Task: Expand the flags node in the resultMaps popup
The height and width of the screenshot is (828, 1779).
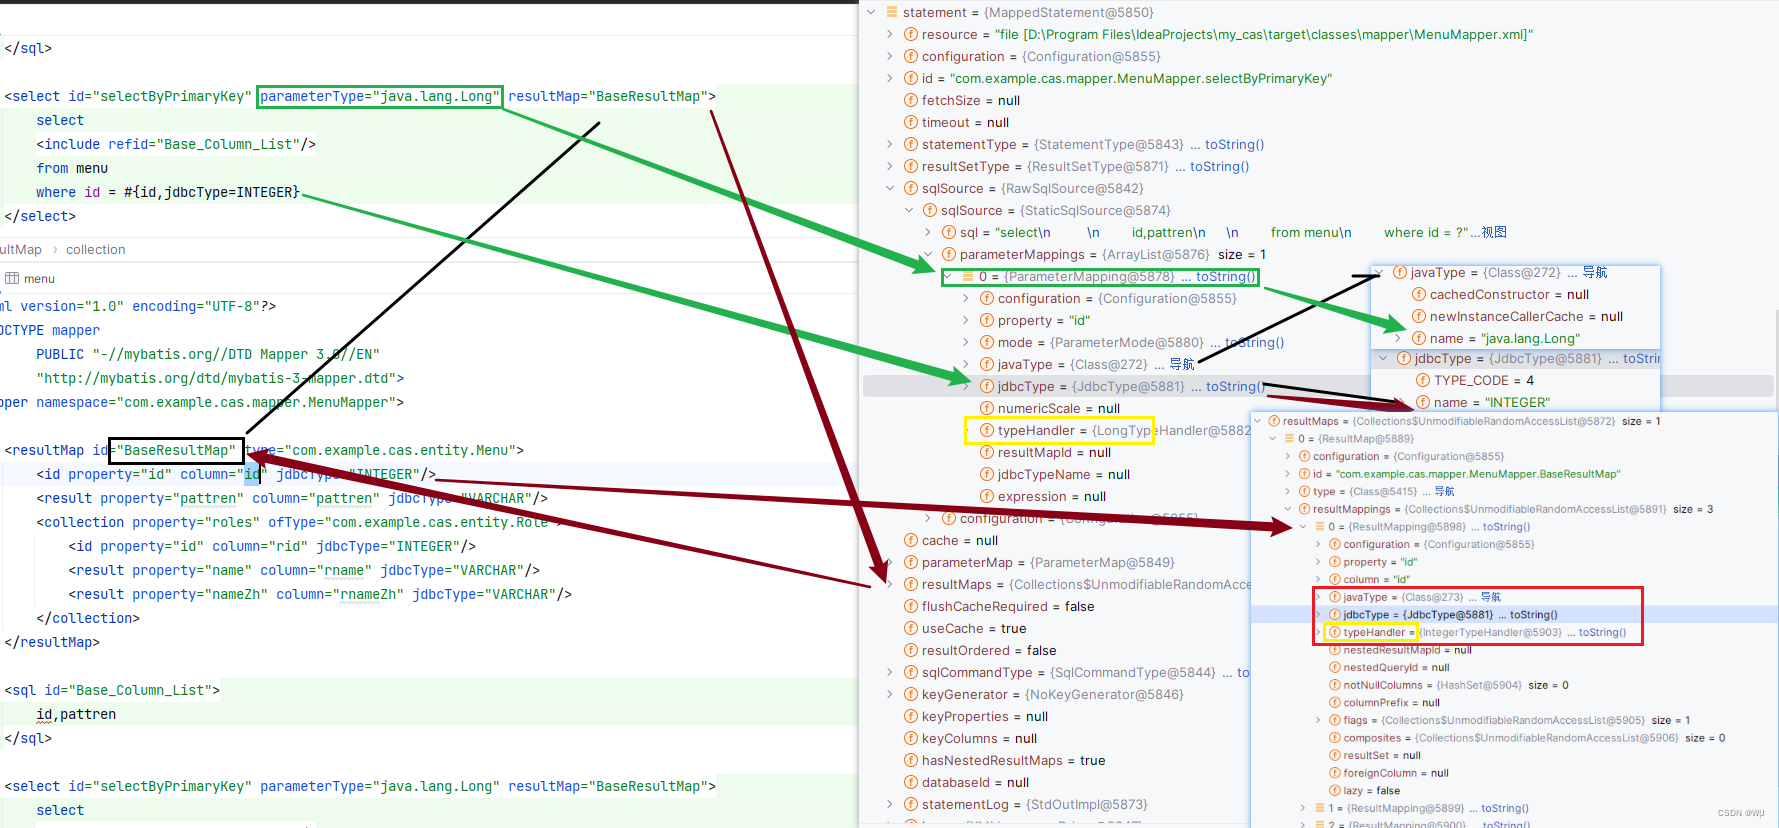Action: tap(1318, 720)
